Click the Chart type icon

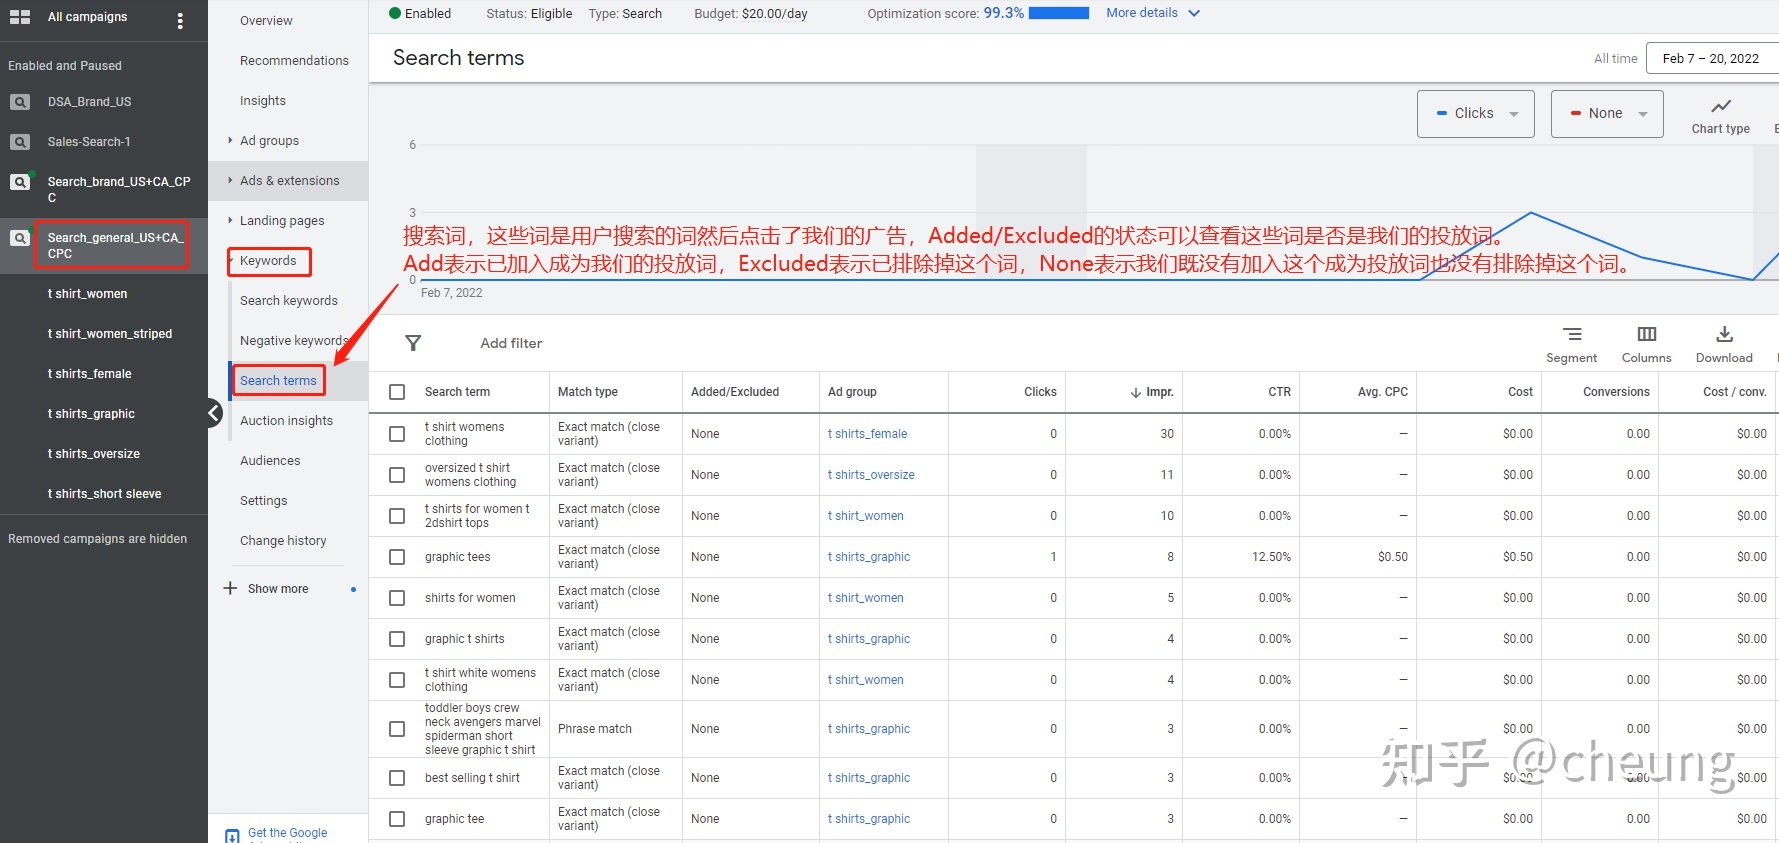(x=1720, y=107)
